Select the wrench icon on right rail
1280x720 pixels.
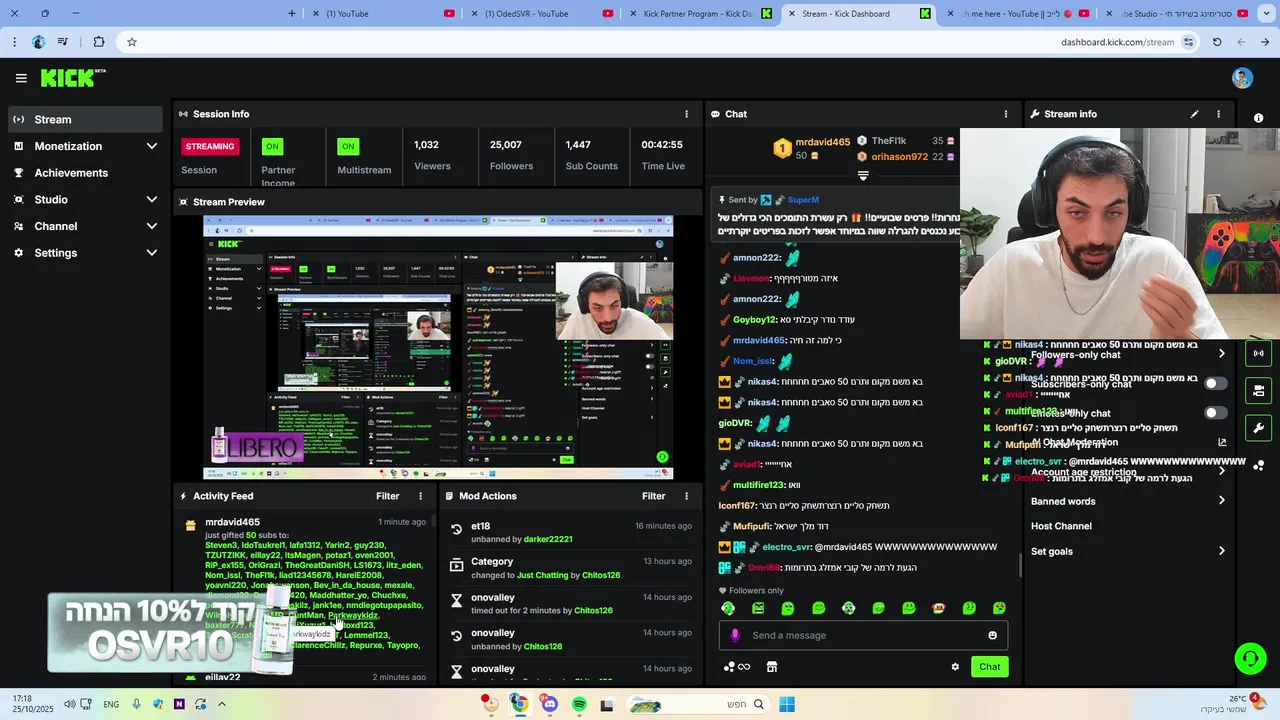click(x=1258, y=428)
